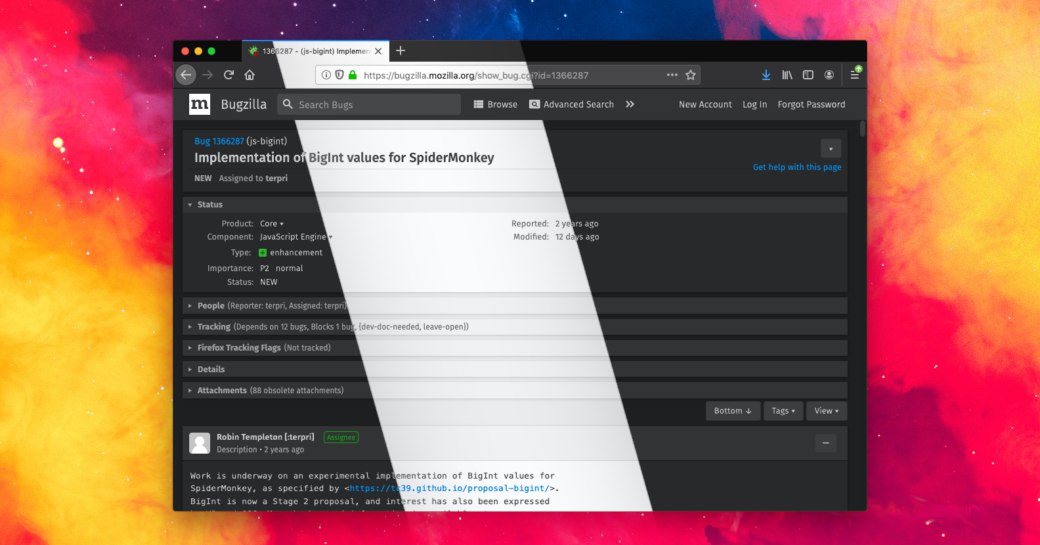The image size is (1040, 545).
Task: Open the Downloads arrow icon
Action: 766,75
